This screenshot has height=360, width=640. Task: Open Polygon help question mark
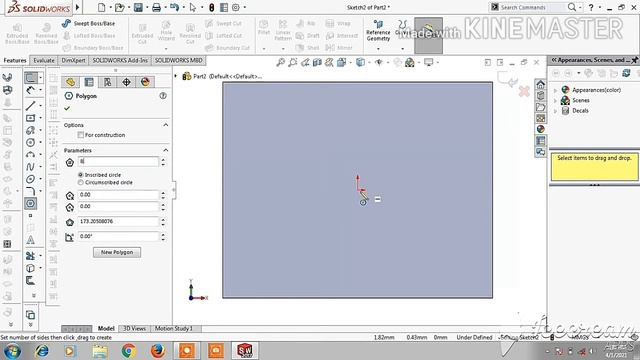point(163,96)
